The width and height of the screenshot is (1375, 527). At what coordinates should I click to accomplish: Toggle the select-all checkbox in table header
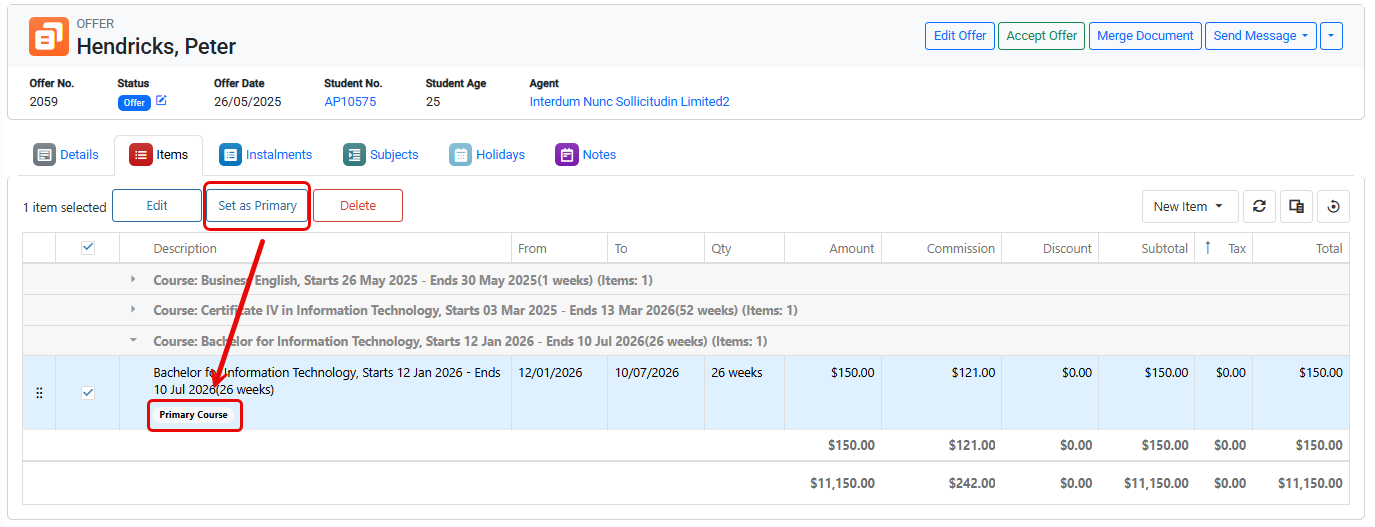88,248
